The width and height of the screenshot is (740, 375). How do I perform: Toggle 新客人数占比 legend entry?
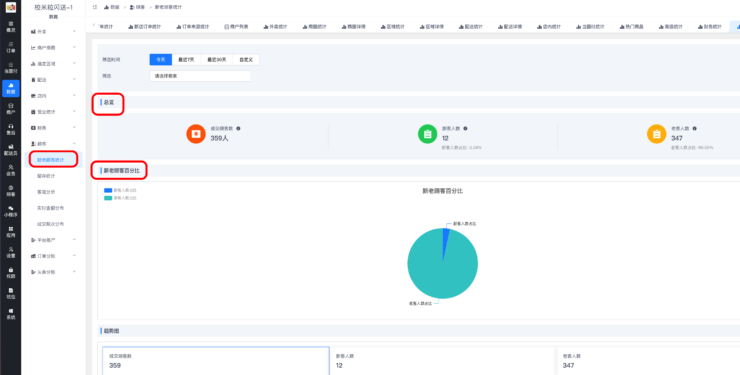[121, 190]
